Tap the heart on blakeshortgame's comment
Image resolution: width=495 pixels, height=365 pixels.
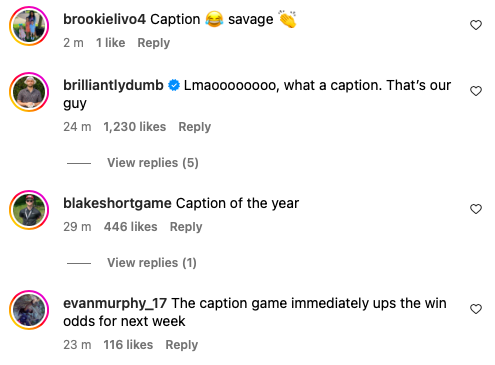click(476, 209)
